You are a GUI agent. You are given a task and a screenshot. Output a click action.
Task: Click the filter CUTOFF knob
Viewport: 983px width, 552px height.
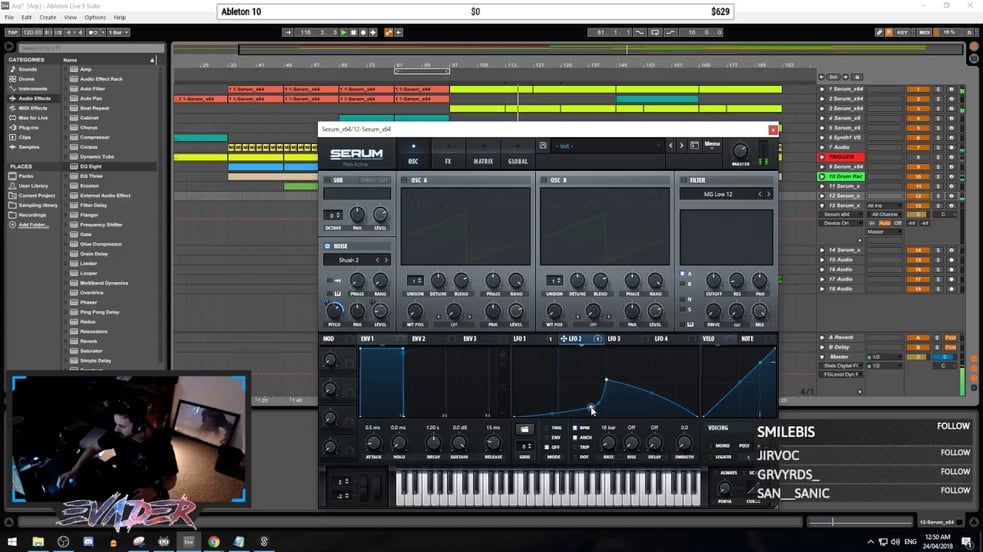click(713, 280)
